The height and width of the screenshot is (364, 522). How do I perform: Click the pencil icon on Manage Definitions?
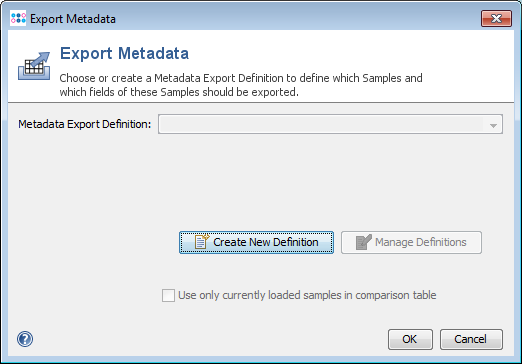(364, 242)
